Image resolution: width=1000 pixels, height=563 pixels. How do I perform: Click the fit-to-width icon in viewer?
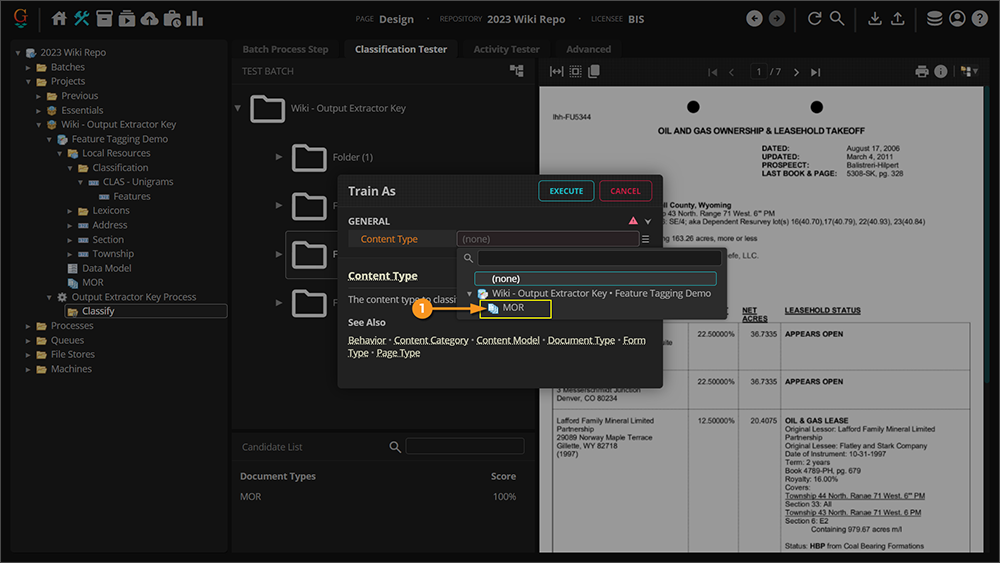[557, 72]
